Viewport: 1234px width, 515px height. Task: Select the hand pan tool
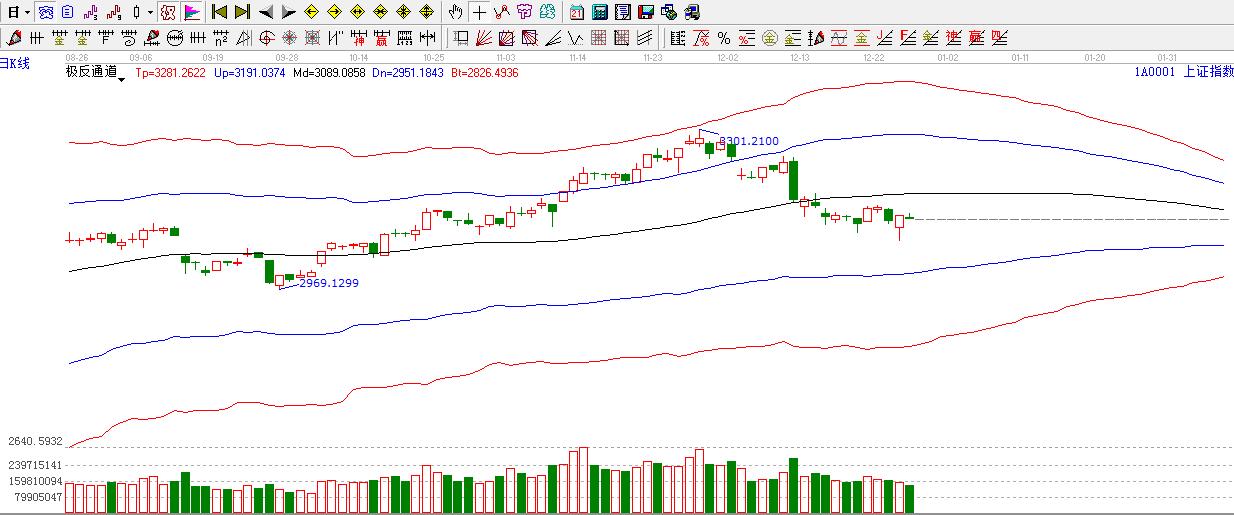(456, 13)
